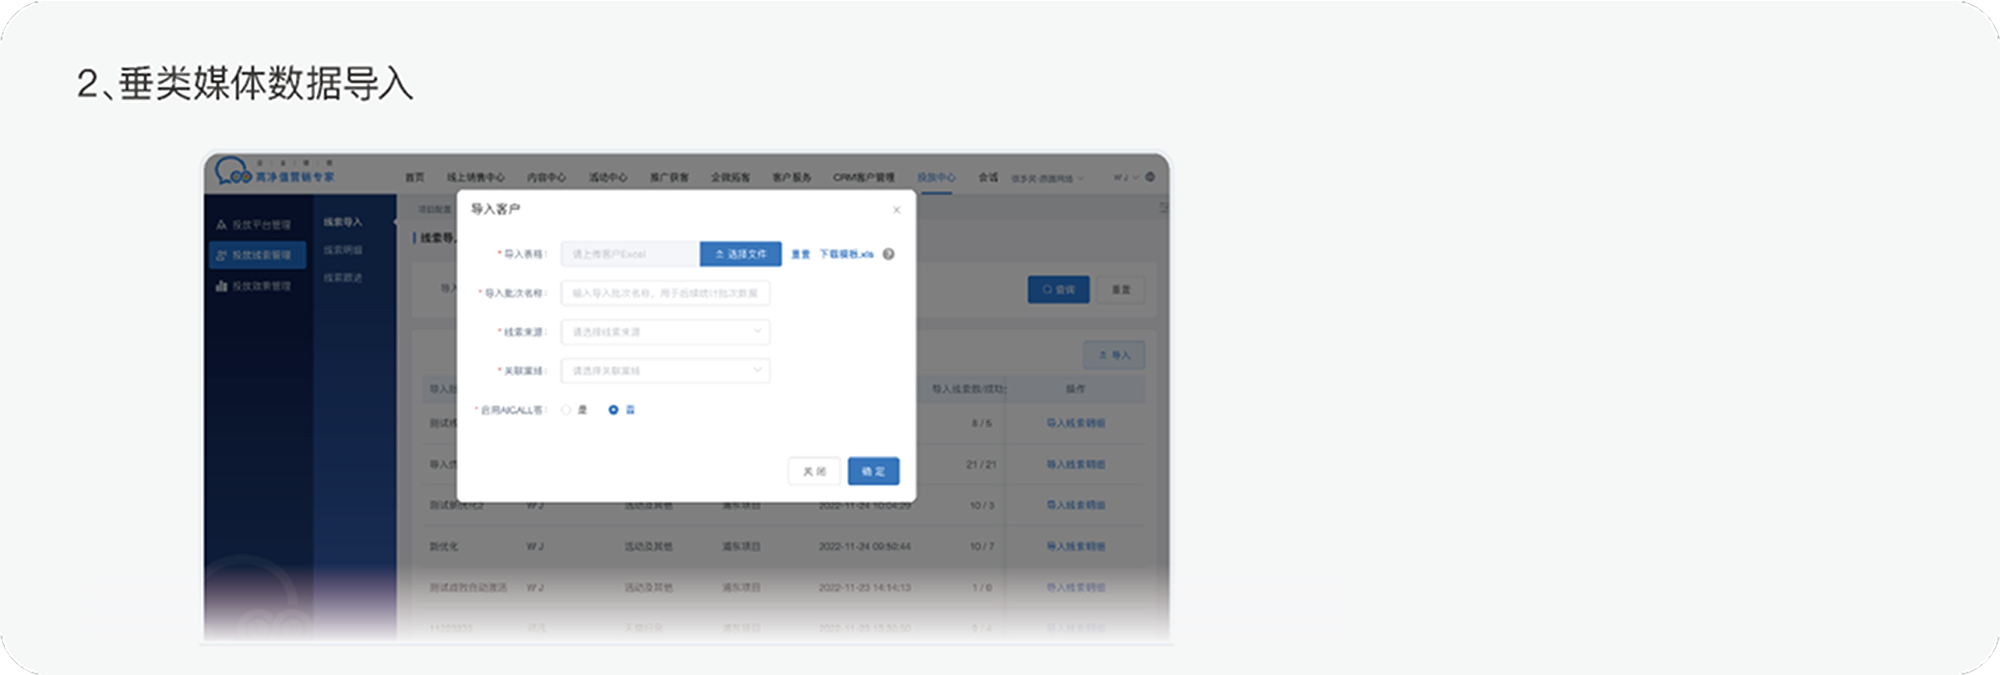Click the 导入批次名称 input field
This screenshot has width=2000, height=675.
point(665,293)
